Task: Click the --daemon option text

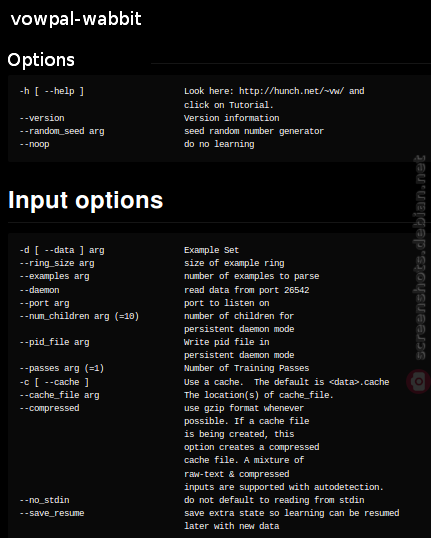Action: [x=39, y=290]
